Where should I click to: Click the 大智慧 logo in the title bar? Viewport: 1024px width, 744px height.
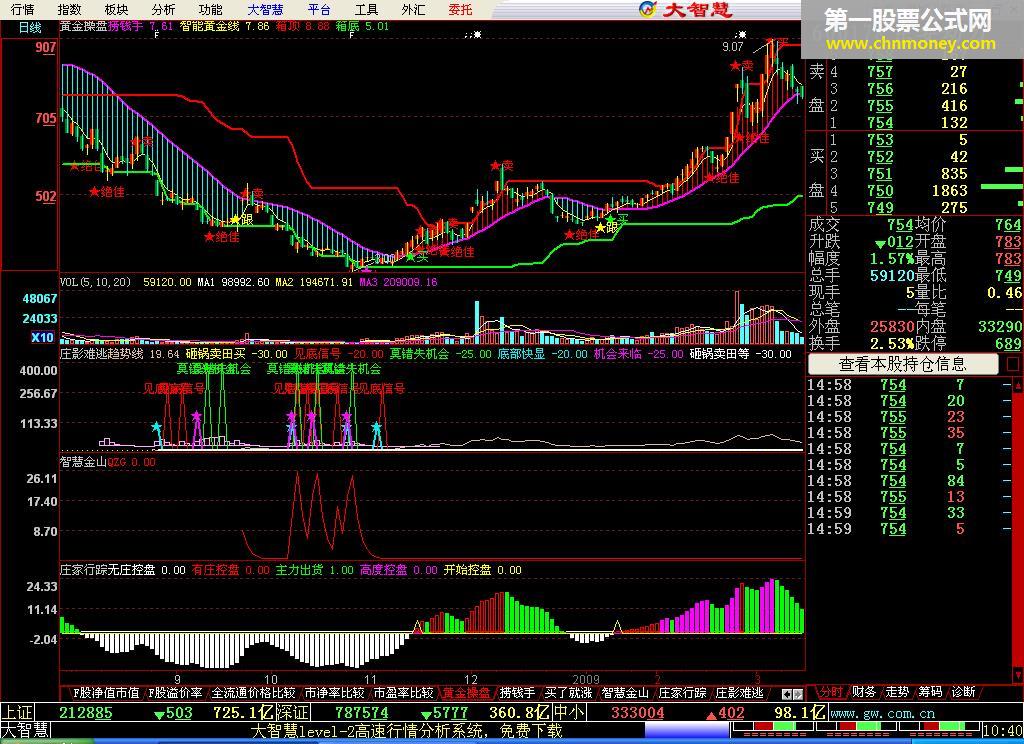pyautogui.click(x=686, y=9)
